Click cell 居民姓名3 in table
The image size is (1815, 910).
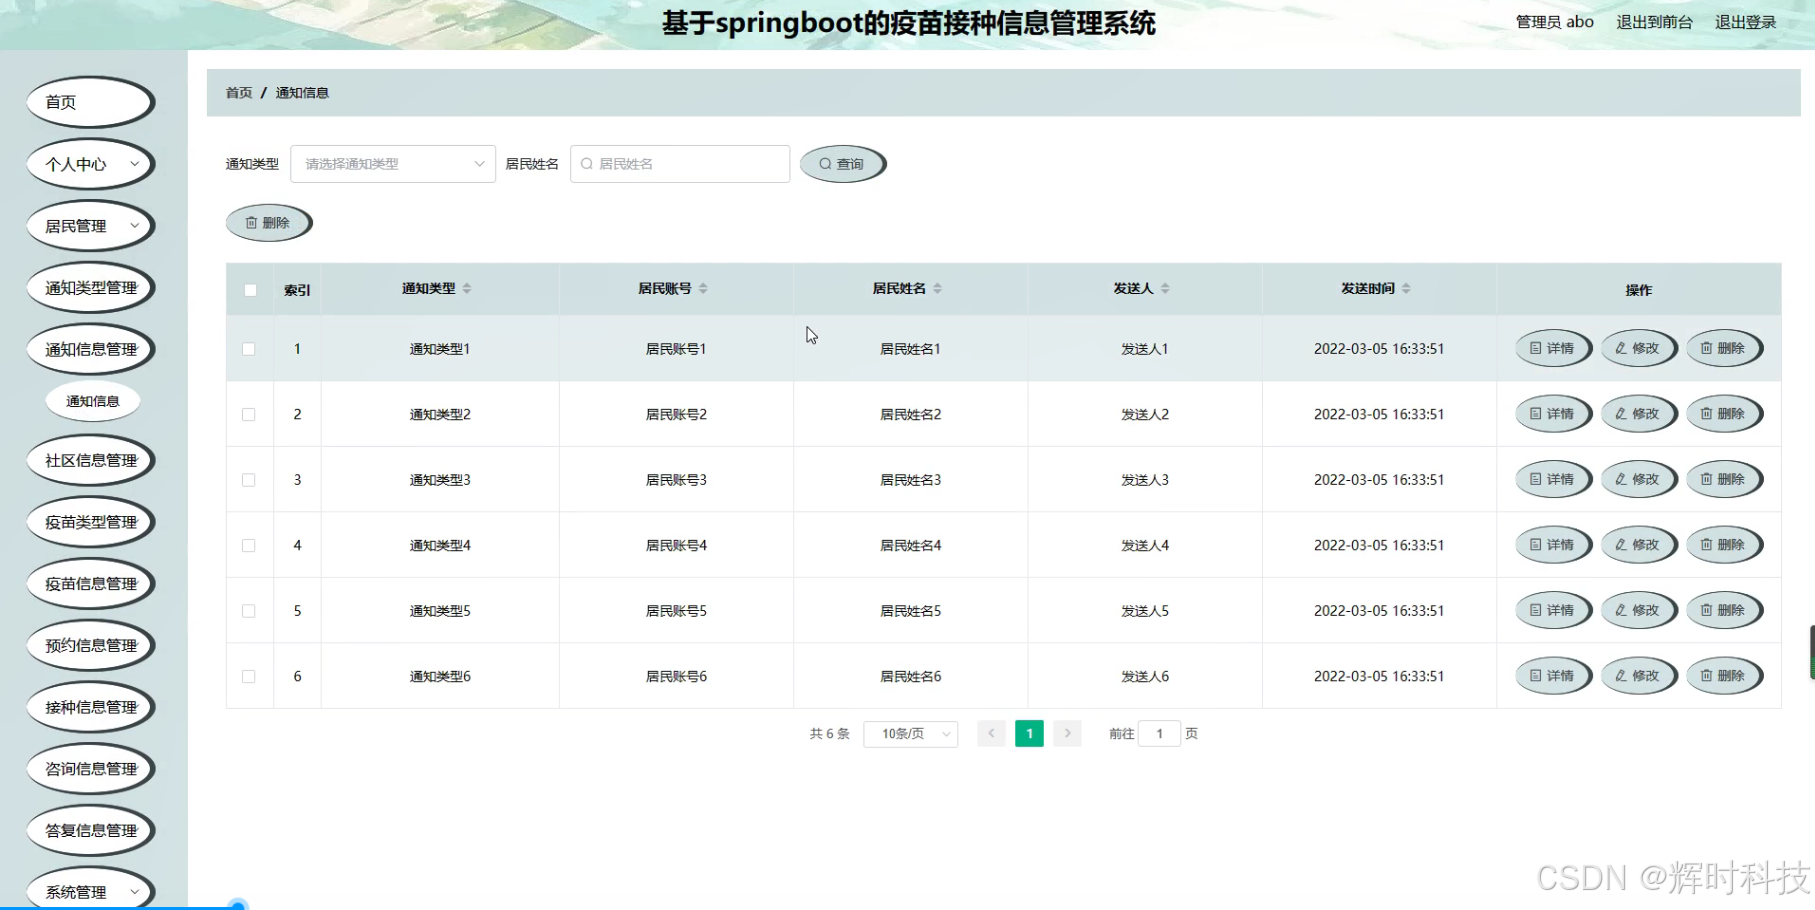pos(910,480)
